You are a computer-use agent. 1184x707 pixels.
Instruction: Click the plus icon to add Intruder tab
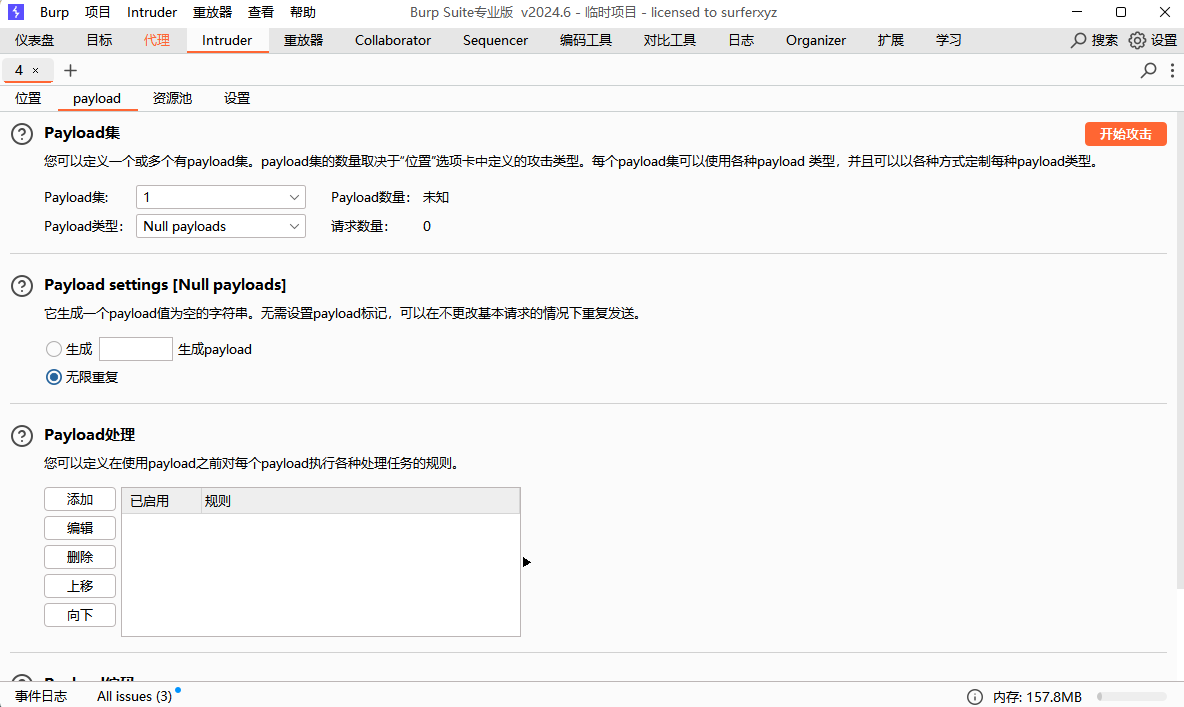[70, 70]
